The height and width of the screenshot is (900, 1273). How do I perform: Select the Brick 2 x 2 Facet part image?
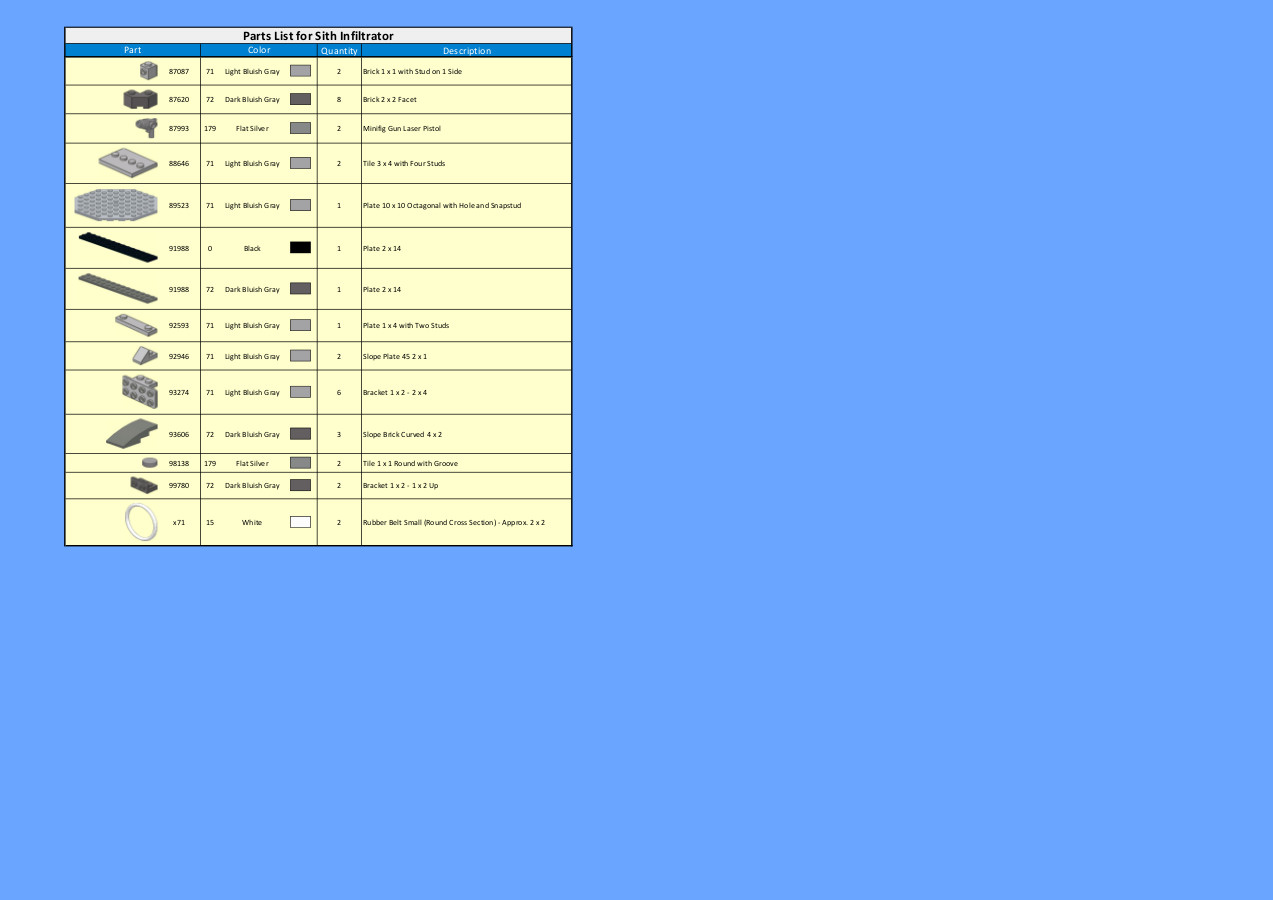(140, 99)
